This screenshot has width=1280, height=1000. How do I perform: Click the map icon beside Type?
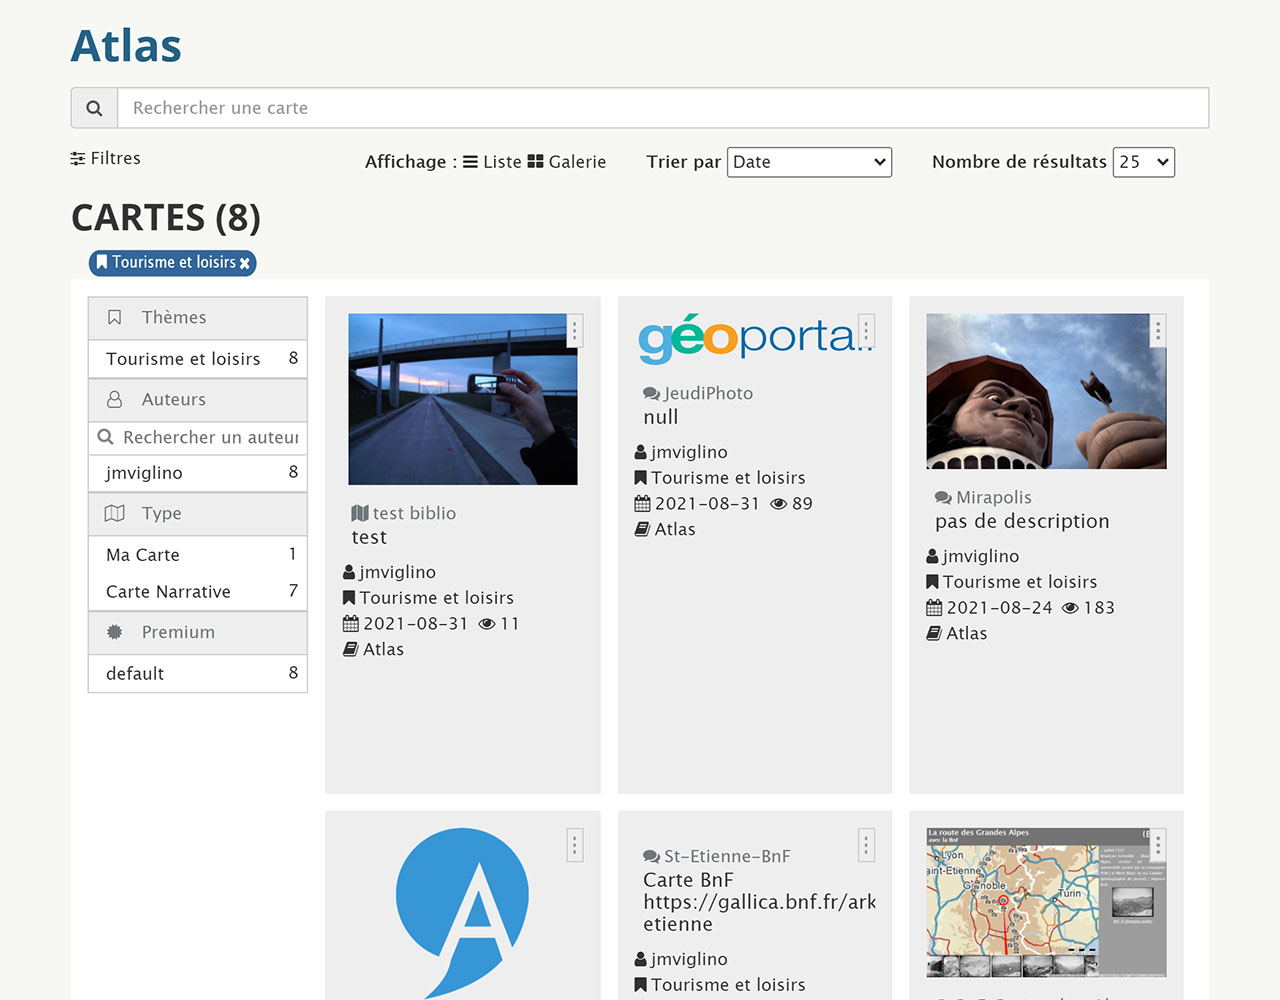pyautogui.click(x=113, y=513)
